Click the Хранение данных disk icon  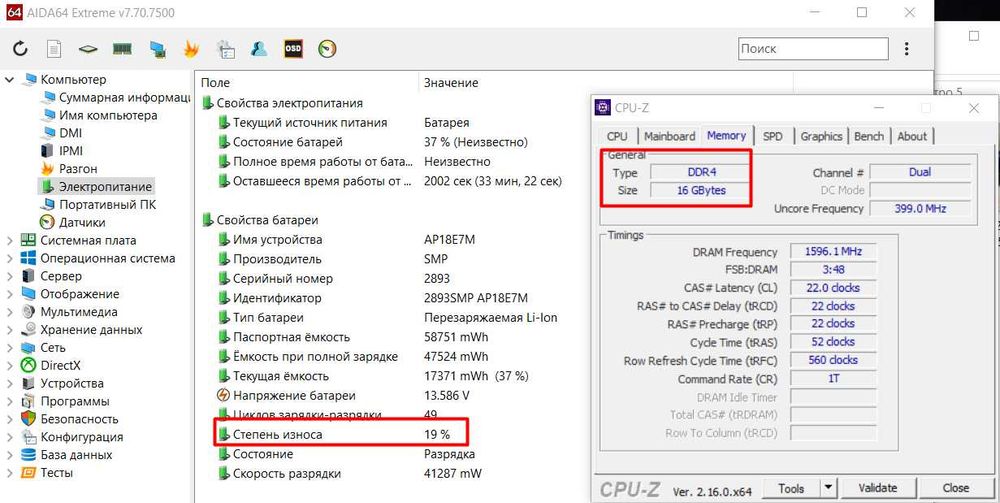[x=29, y=330]
